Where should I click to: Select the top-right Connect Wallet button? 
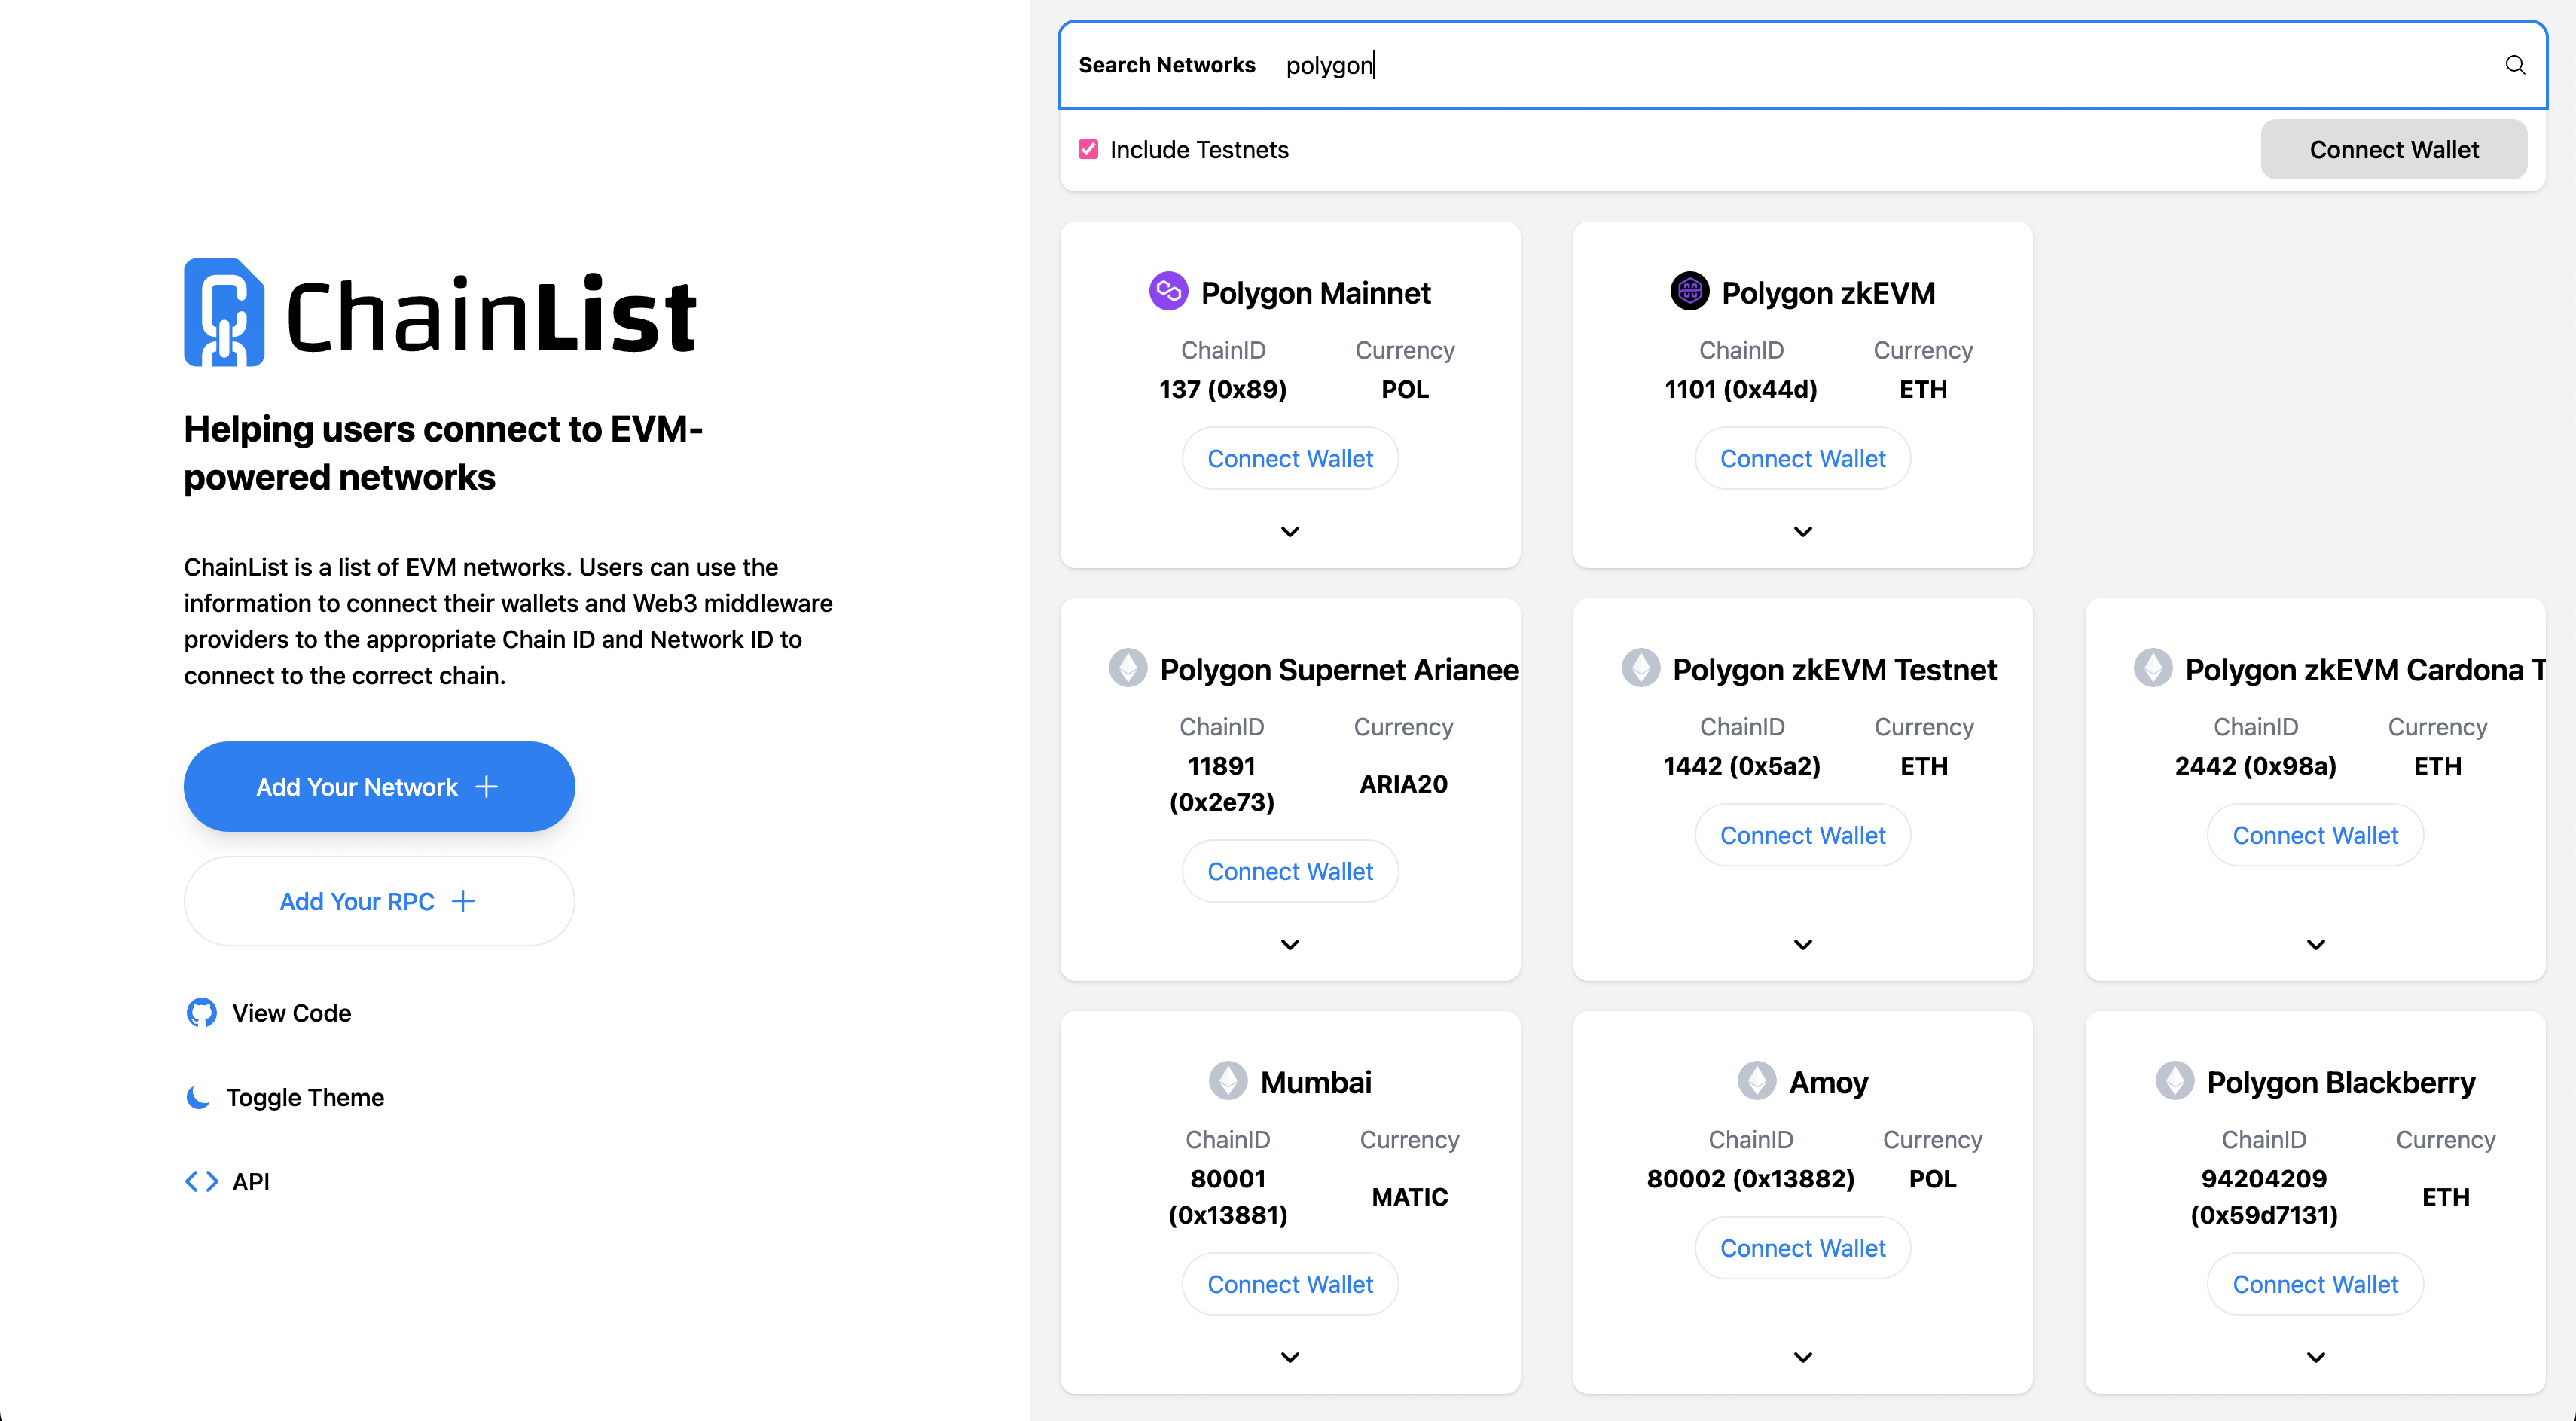[2393, 149]
